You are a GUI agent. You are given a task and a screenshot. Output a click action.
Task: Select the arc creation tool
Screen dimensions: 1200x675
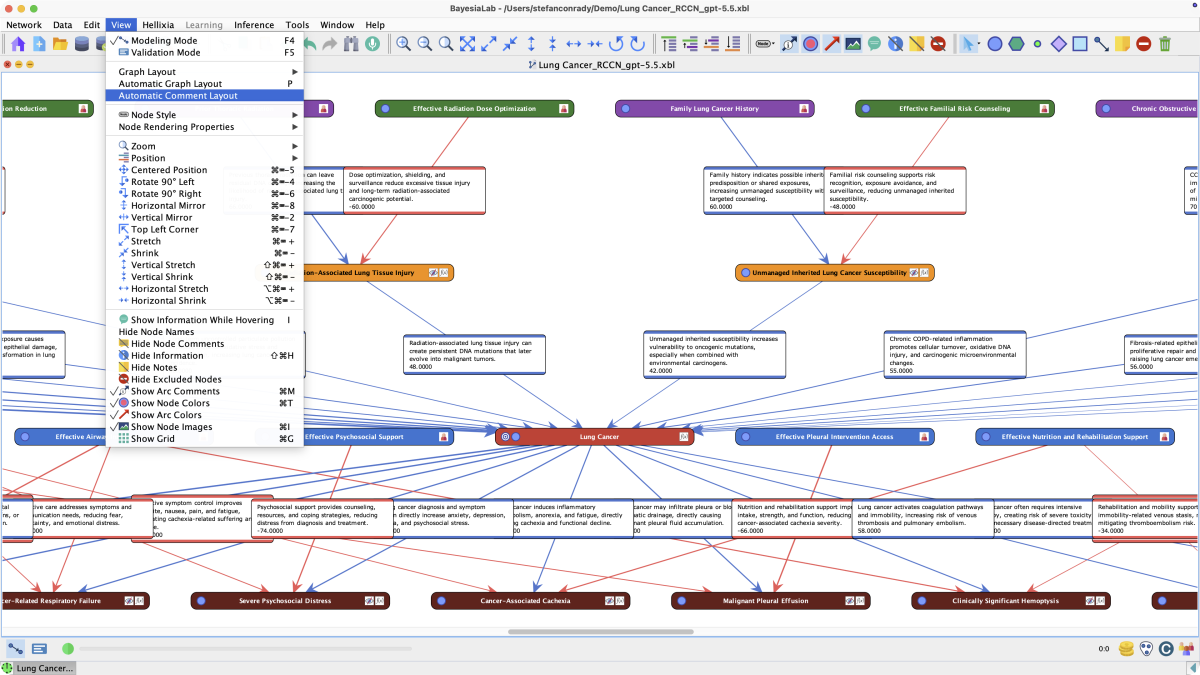pos(1101,44)
